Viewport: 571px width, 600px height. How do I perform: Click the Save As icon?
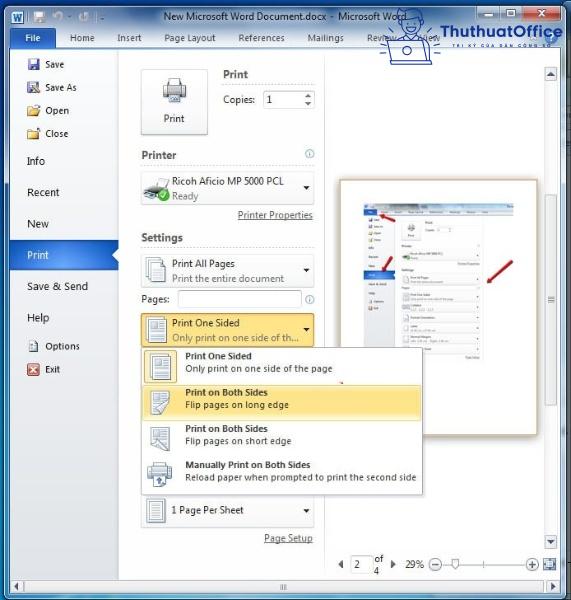coord(34,87)
